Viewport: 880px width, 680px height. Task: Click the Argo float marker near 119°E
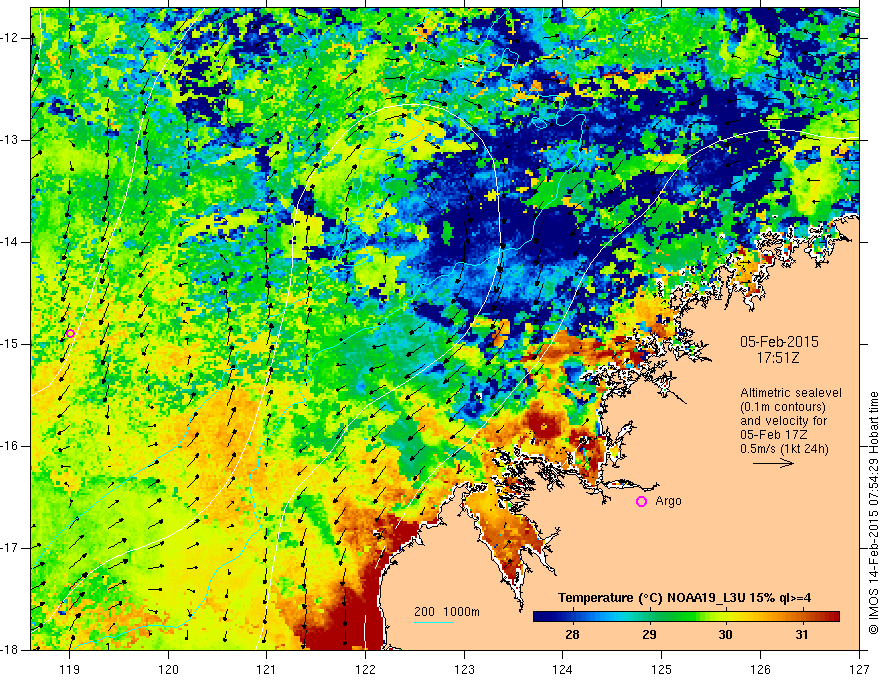pos(70,333)
